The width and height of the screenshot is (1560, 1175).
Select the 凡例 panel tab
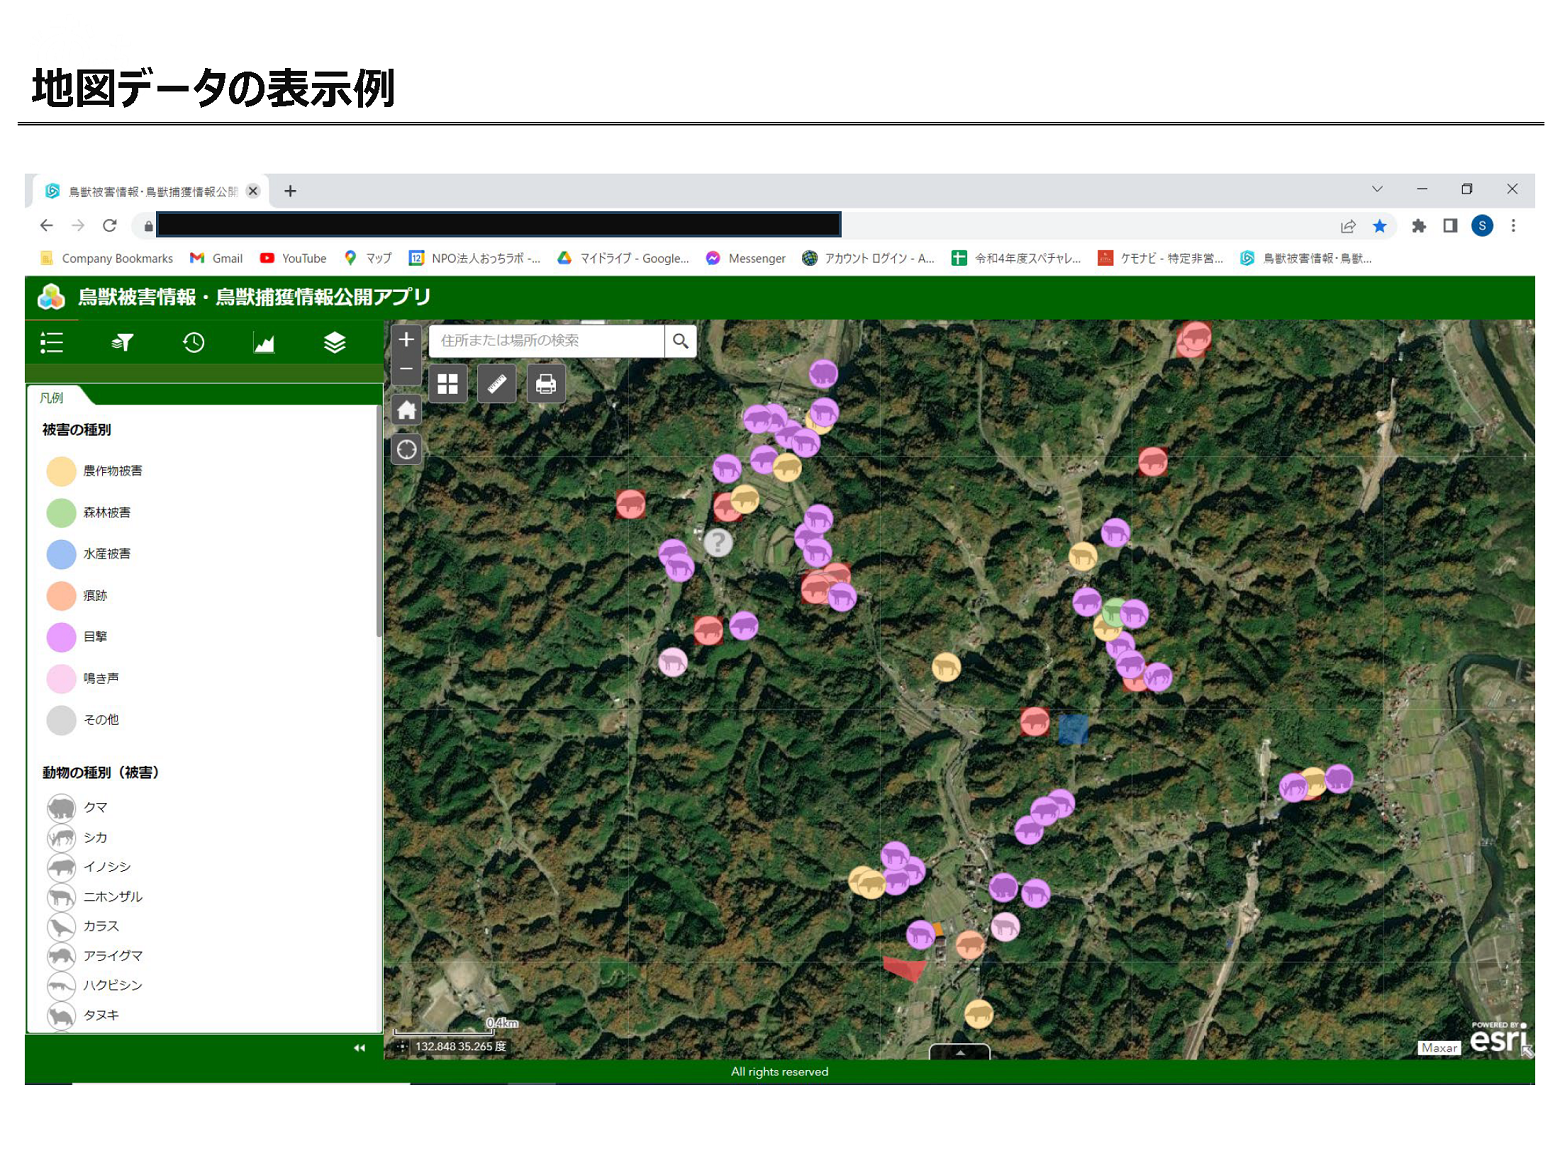[52, 398]
